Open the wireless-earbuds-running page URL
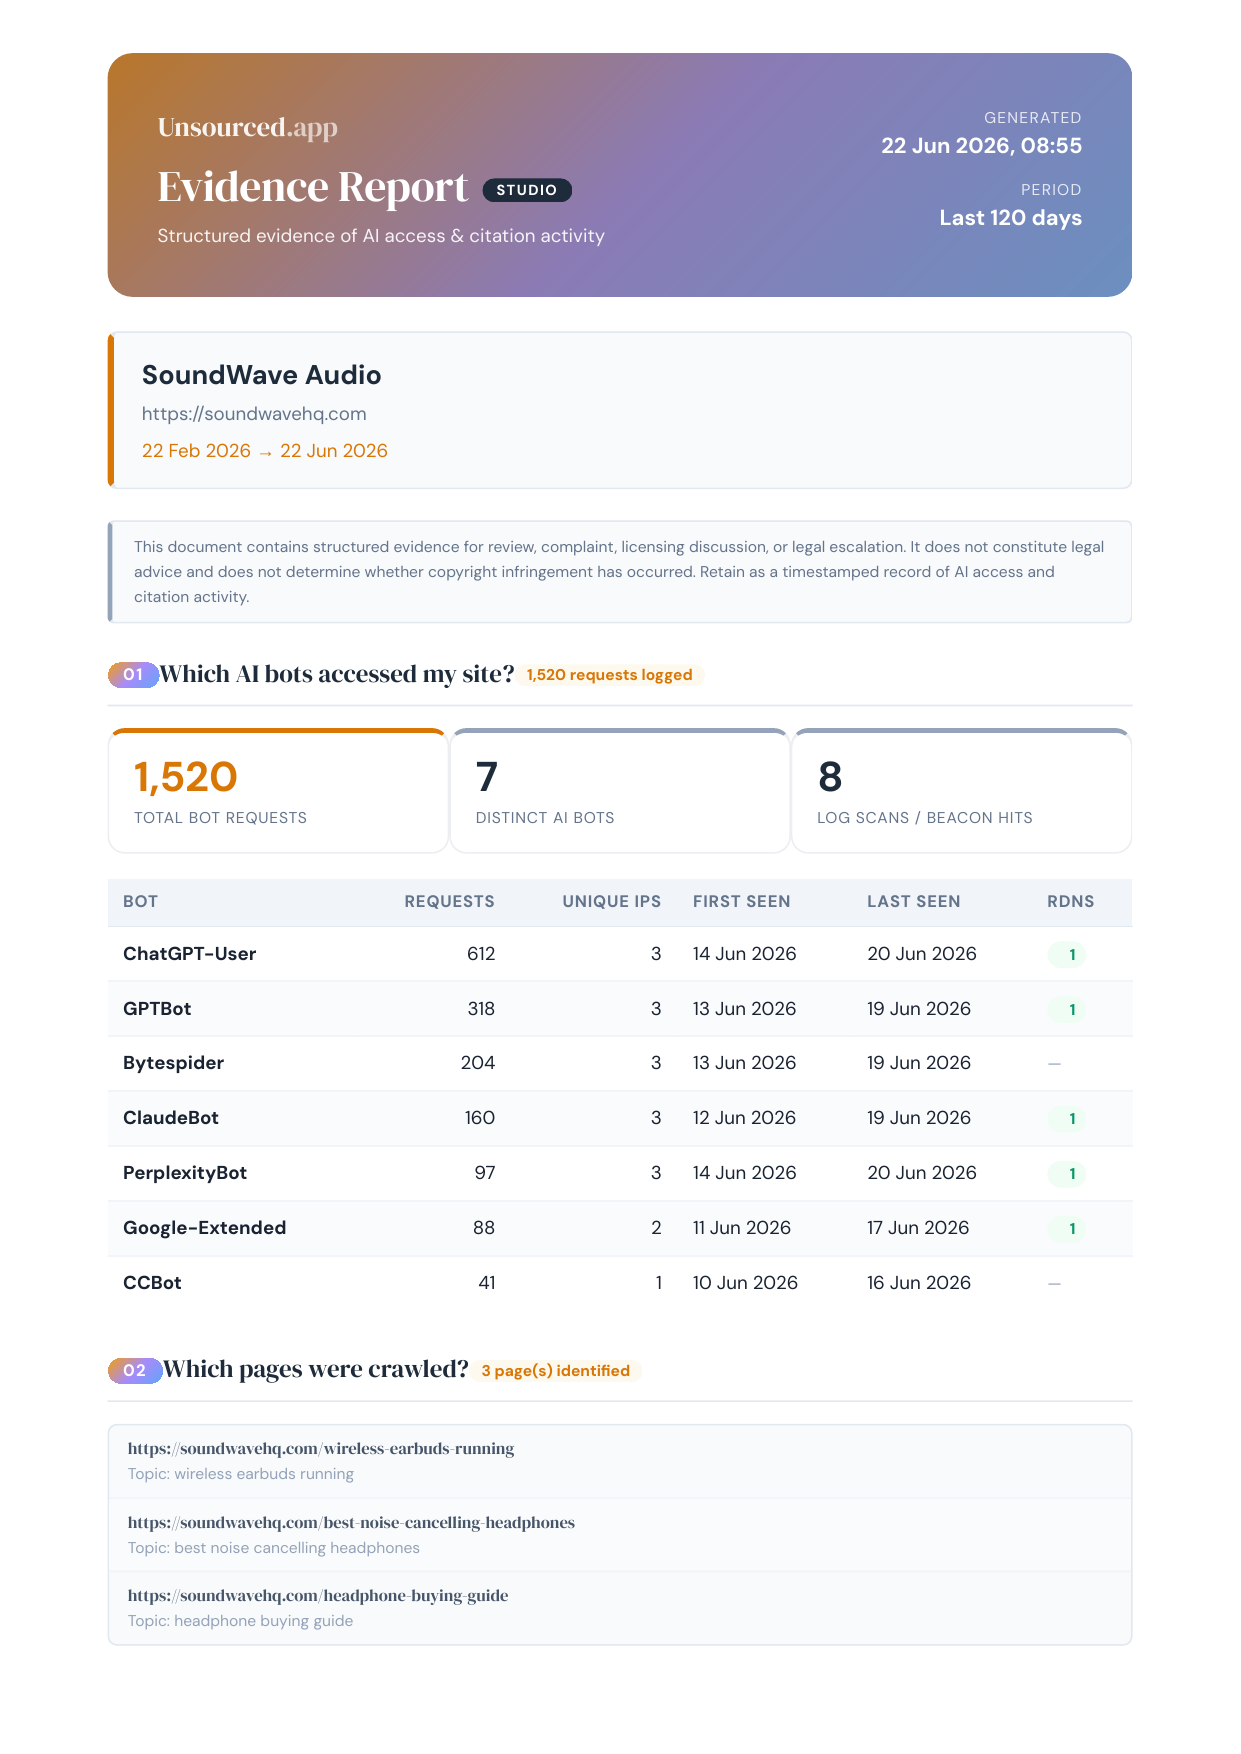 coord(321,1449)
